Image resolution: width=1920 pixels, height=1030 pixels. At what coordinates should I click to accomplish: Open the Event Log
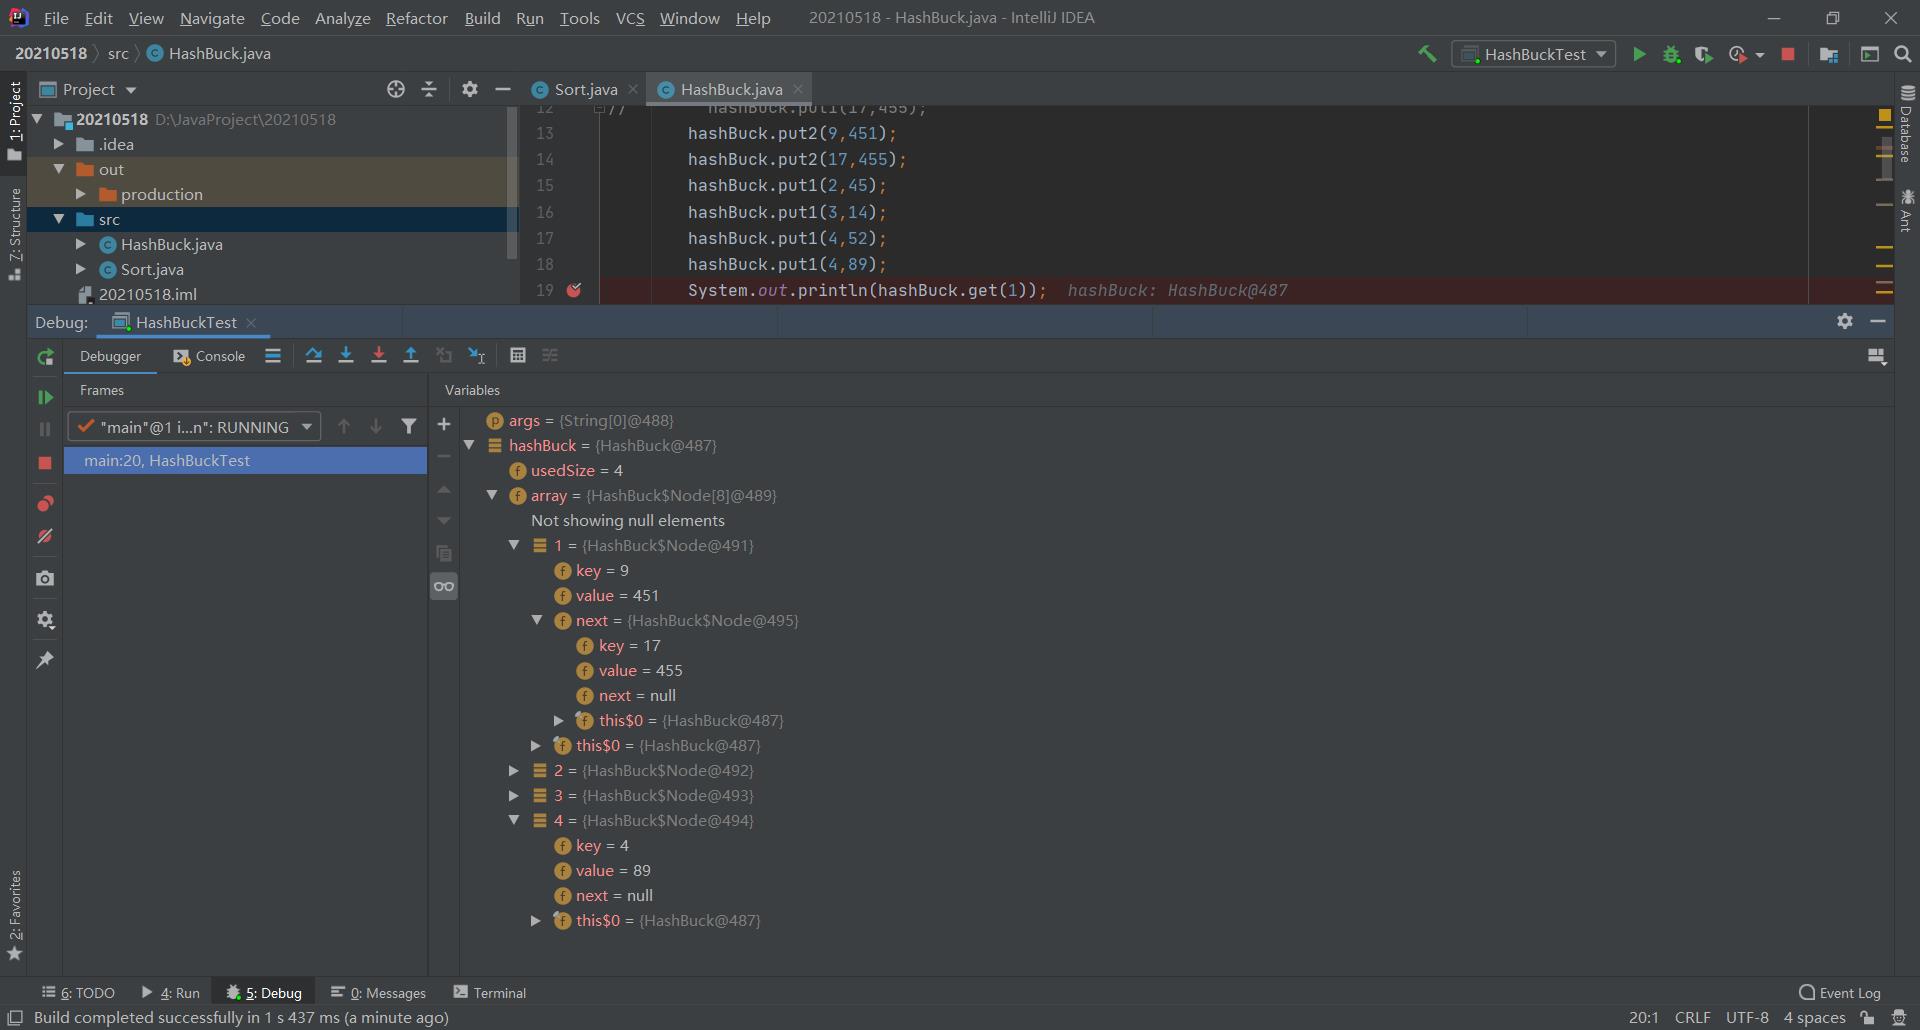[1840, 992]
